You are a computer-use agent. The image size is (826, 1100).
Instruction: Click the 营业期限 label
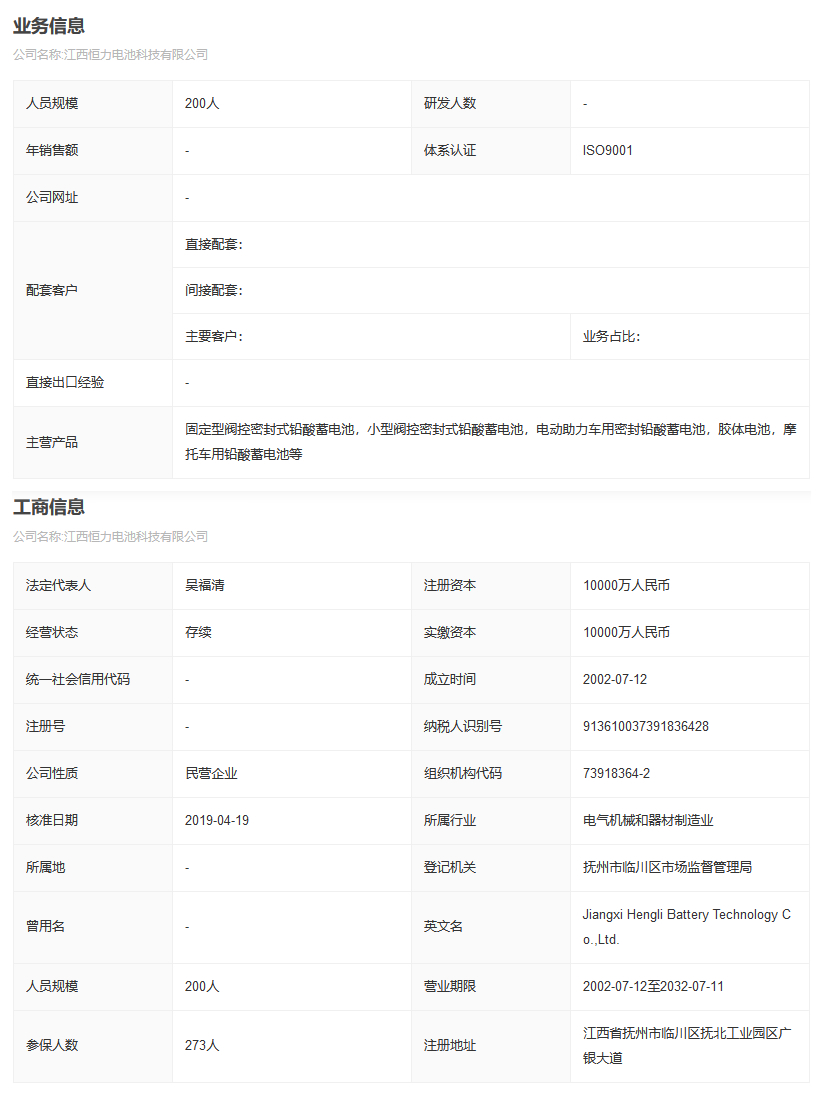[450, 986]
